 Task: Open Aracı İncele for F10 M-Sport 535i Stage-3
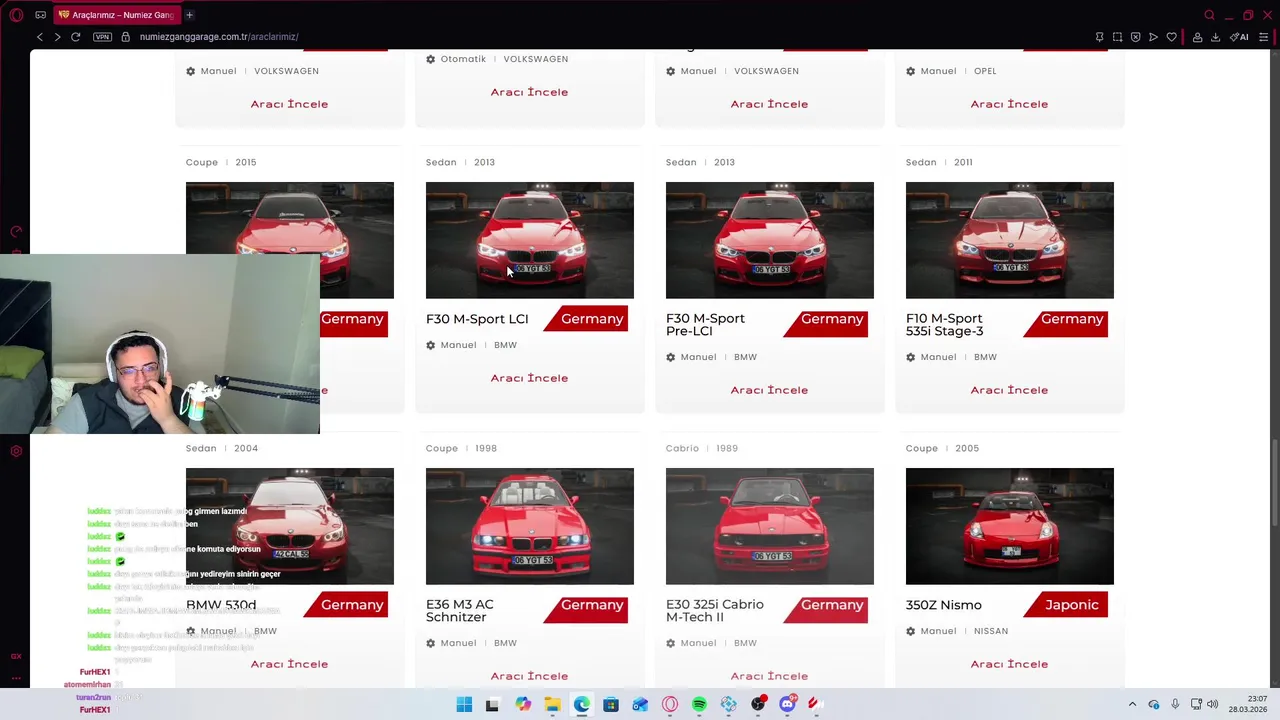click(1009, 390)
